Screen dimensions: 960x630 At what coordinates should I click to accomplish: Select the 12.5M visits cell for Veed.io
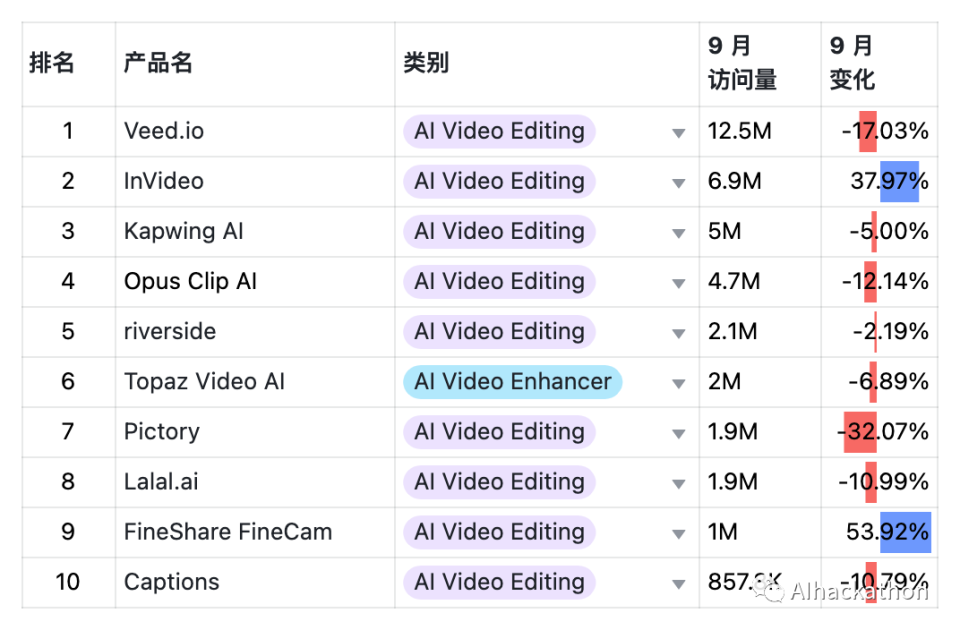coord(740,131)
